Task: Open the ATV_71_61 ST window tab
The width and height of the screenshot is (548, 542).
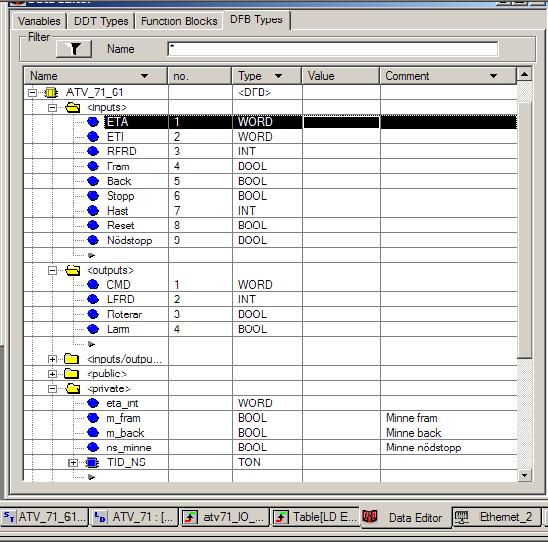Action: pos(45,517)
